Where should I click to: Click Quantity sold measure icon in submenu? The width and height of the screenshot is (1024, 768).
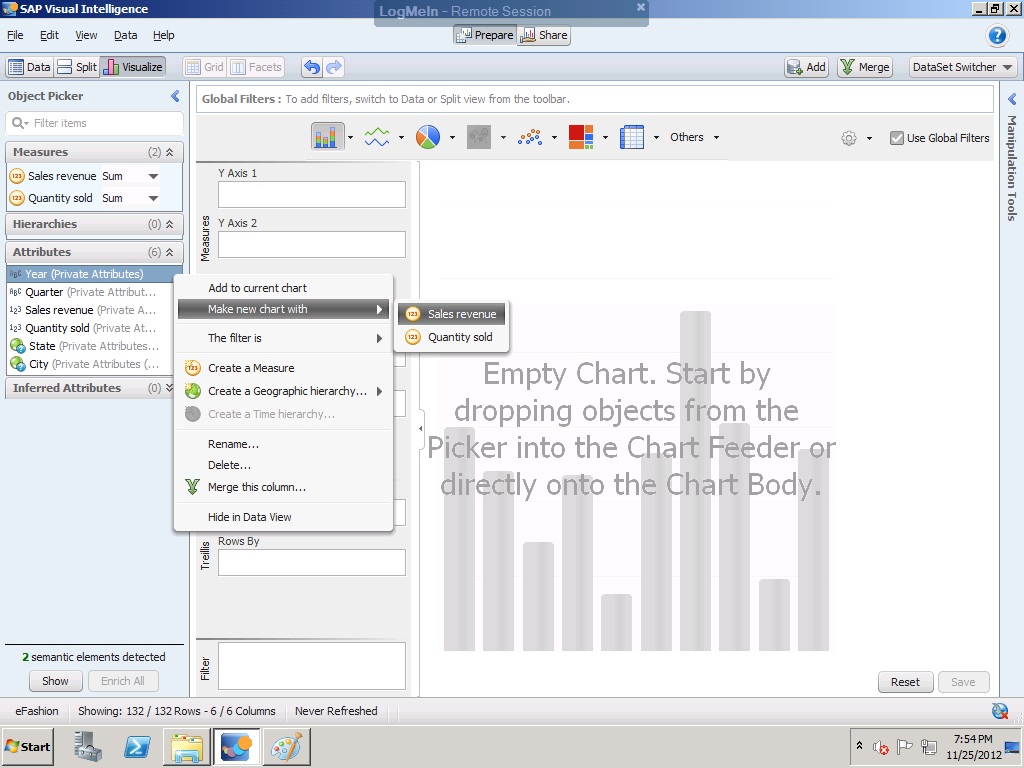coord(413,337)
